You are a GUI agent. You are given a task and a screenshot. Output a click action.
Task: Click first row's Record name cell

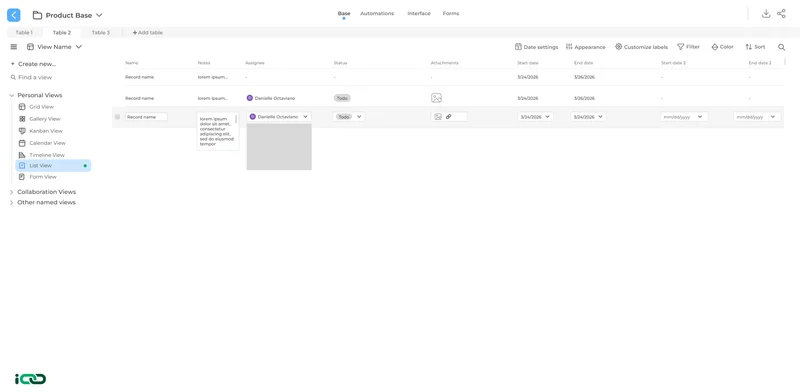[x=139, y=77]
